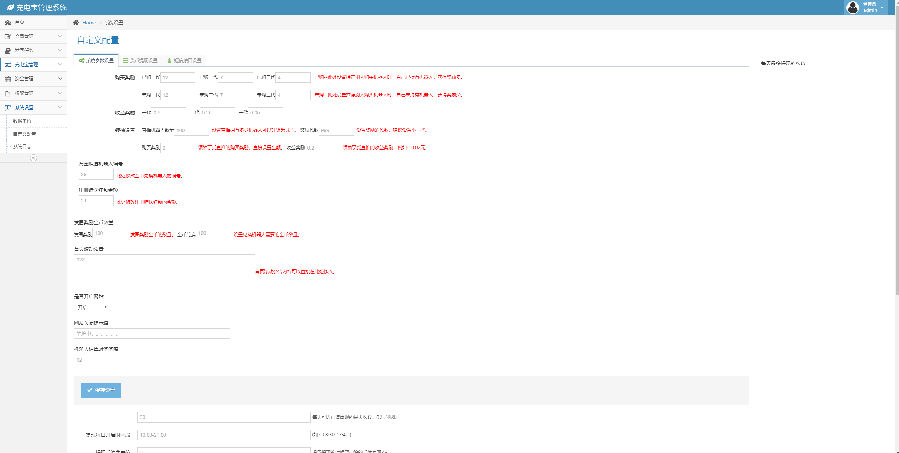Switch to the second settings tab
899x453 pixels.
139,60
